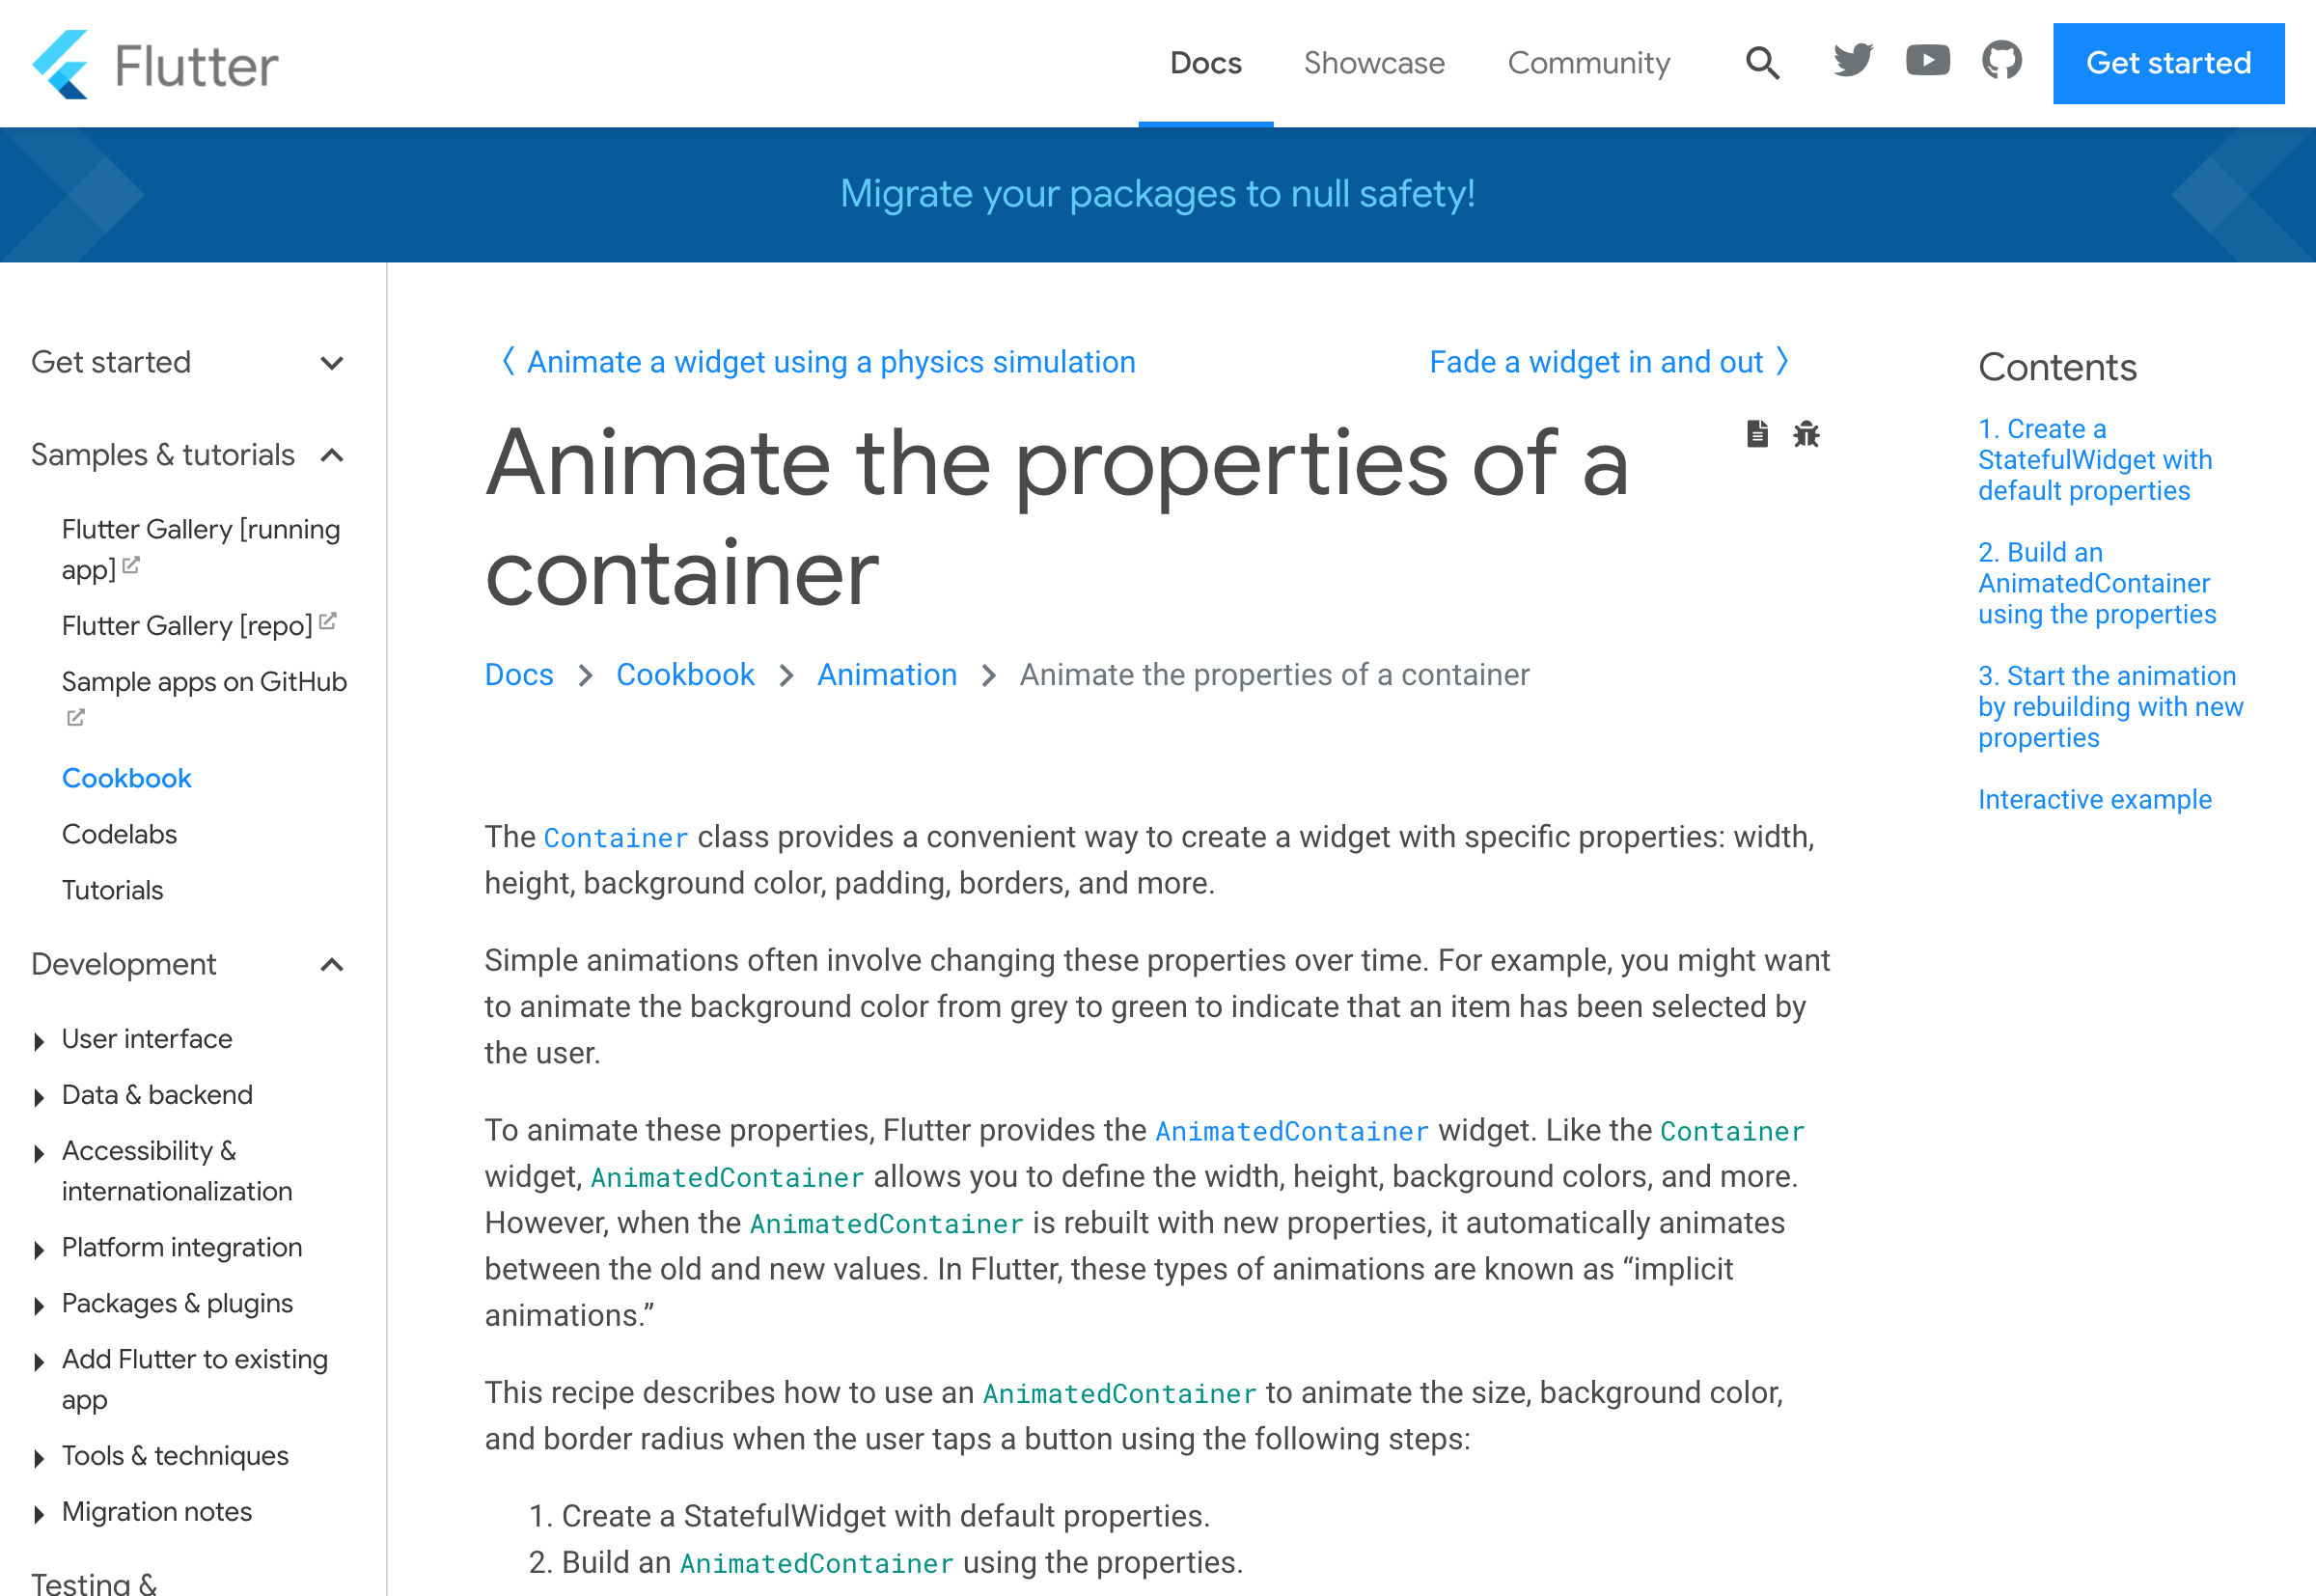The width and height of the screenshot is (2316, 1596).
Task: Collapse the Samples & tutorials section
Action: click(333, 455)
